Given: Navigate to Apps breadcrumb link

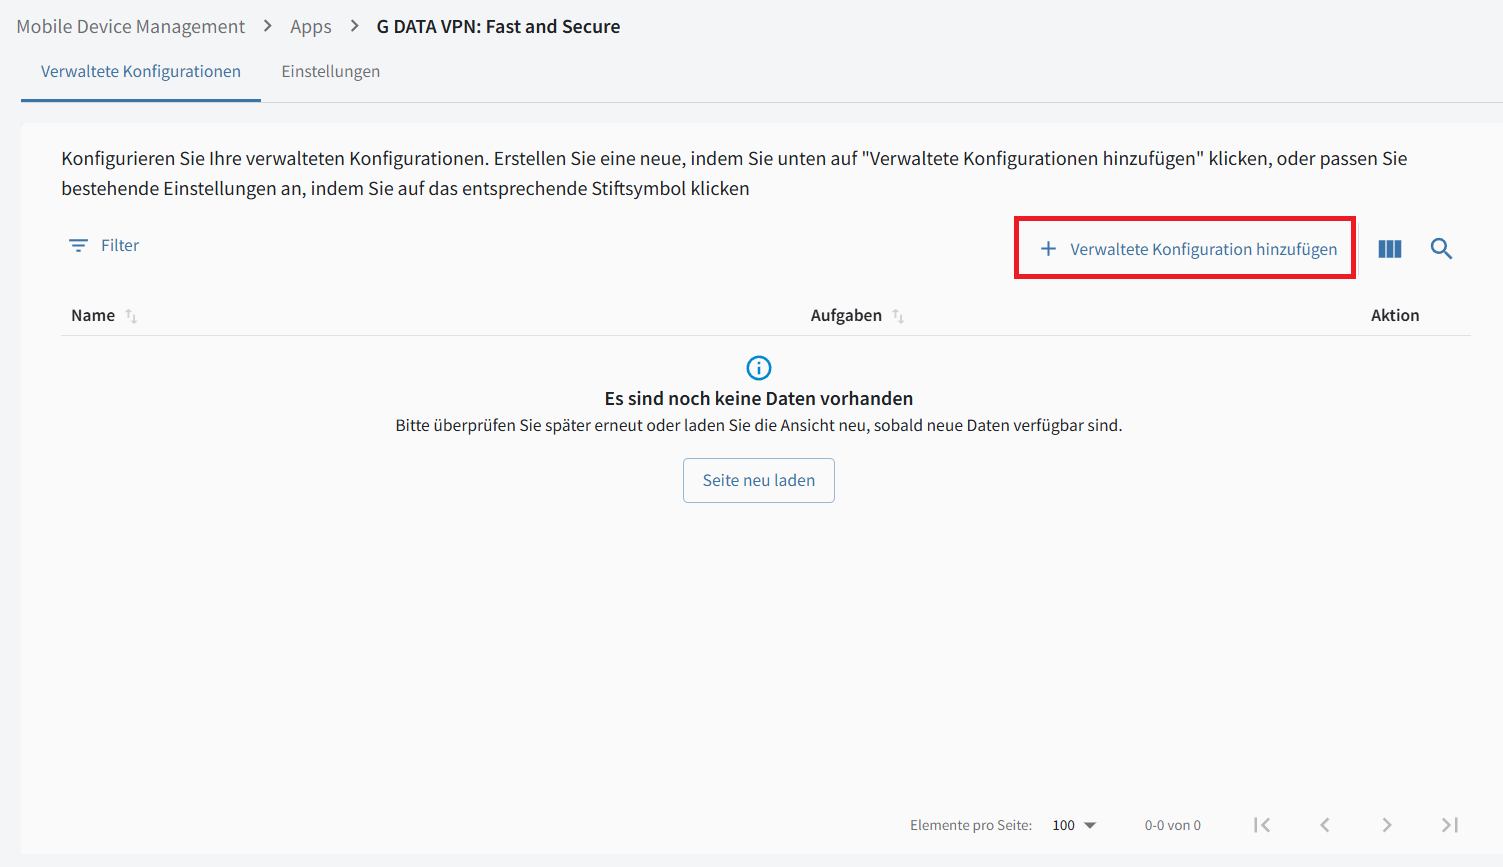Looking at the screenshot, I should [x=311, y=27].
